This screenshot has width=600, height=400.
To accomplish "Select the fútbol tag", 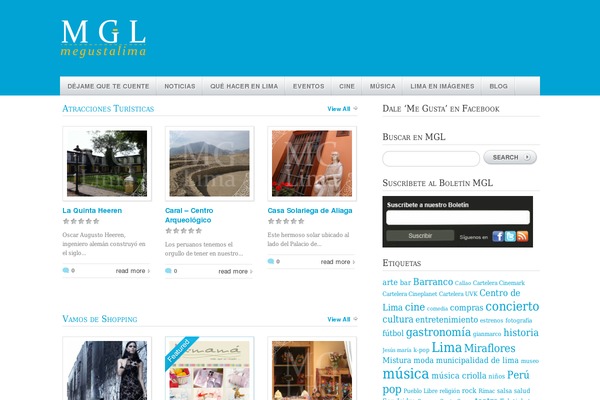I will (393, 333).
